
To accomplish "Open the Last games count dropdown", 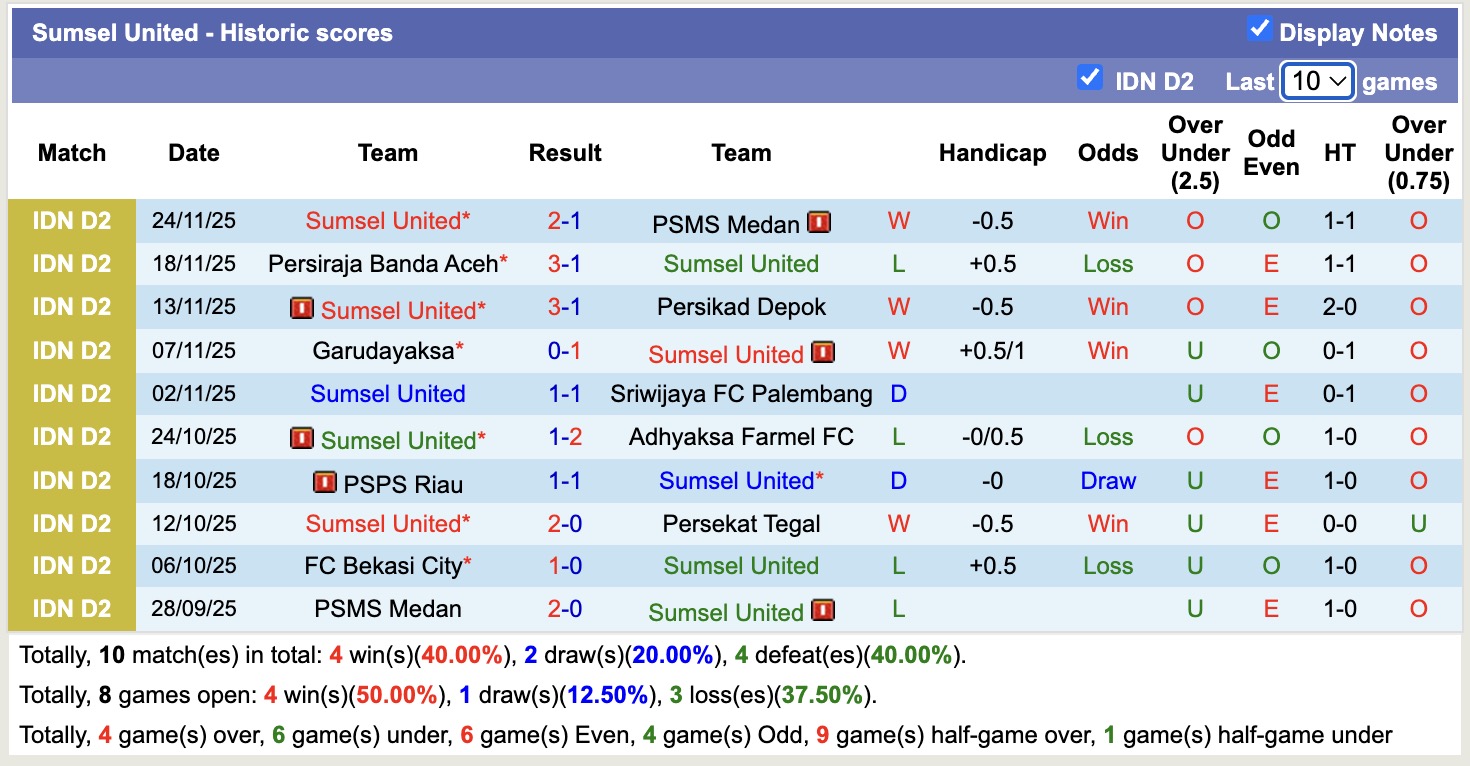I will (x=1317, y=81).
